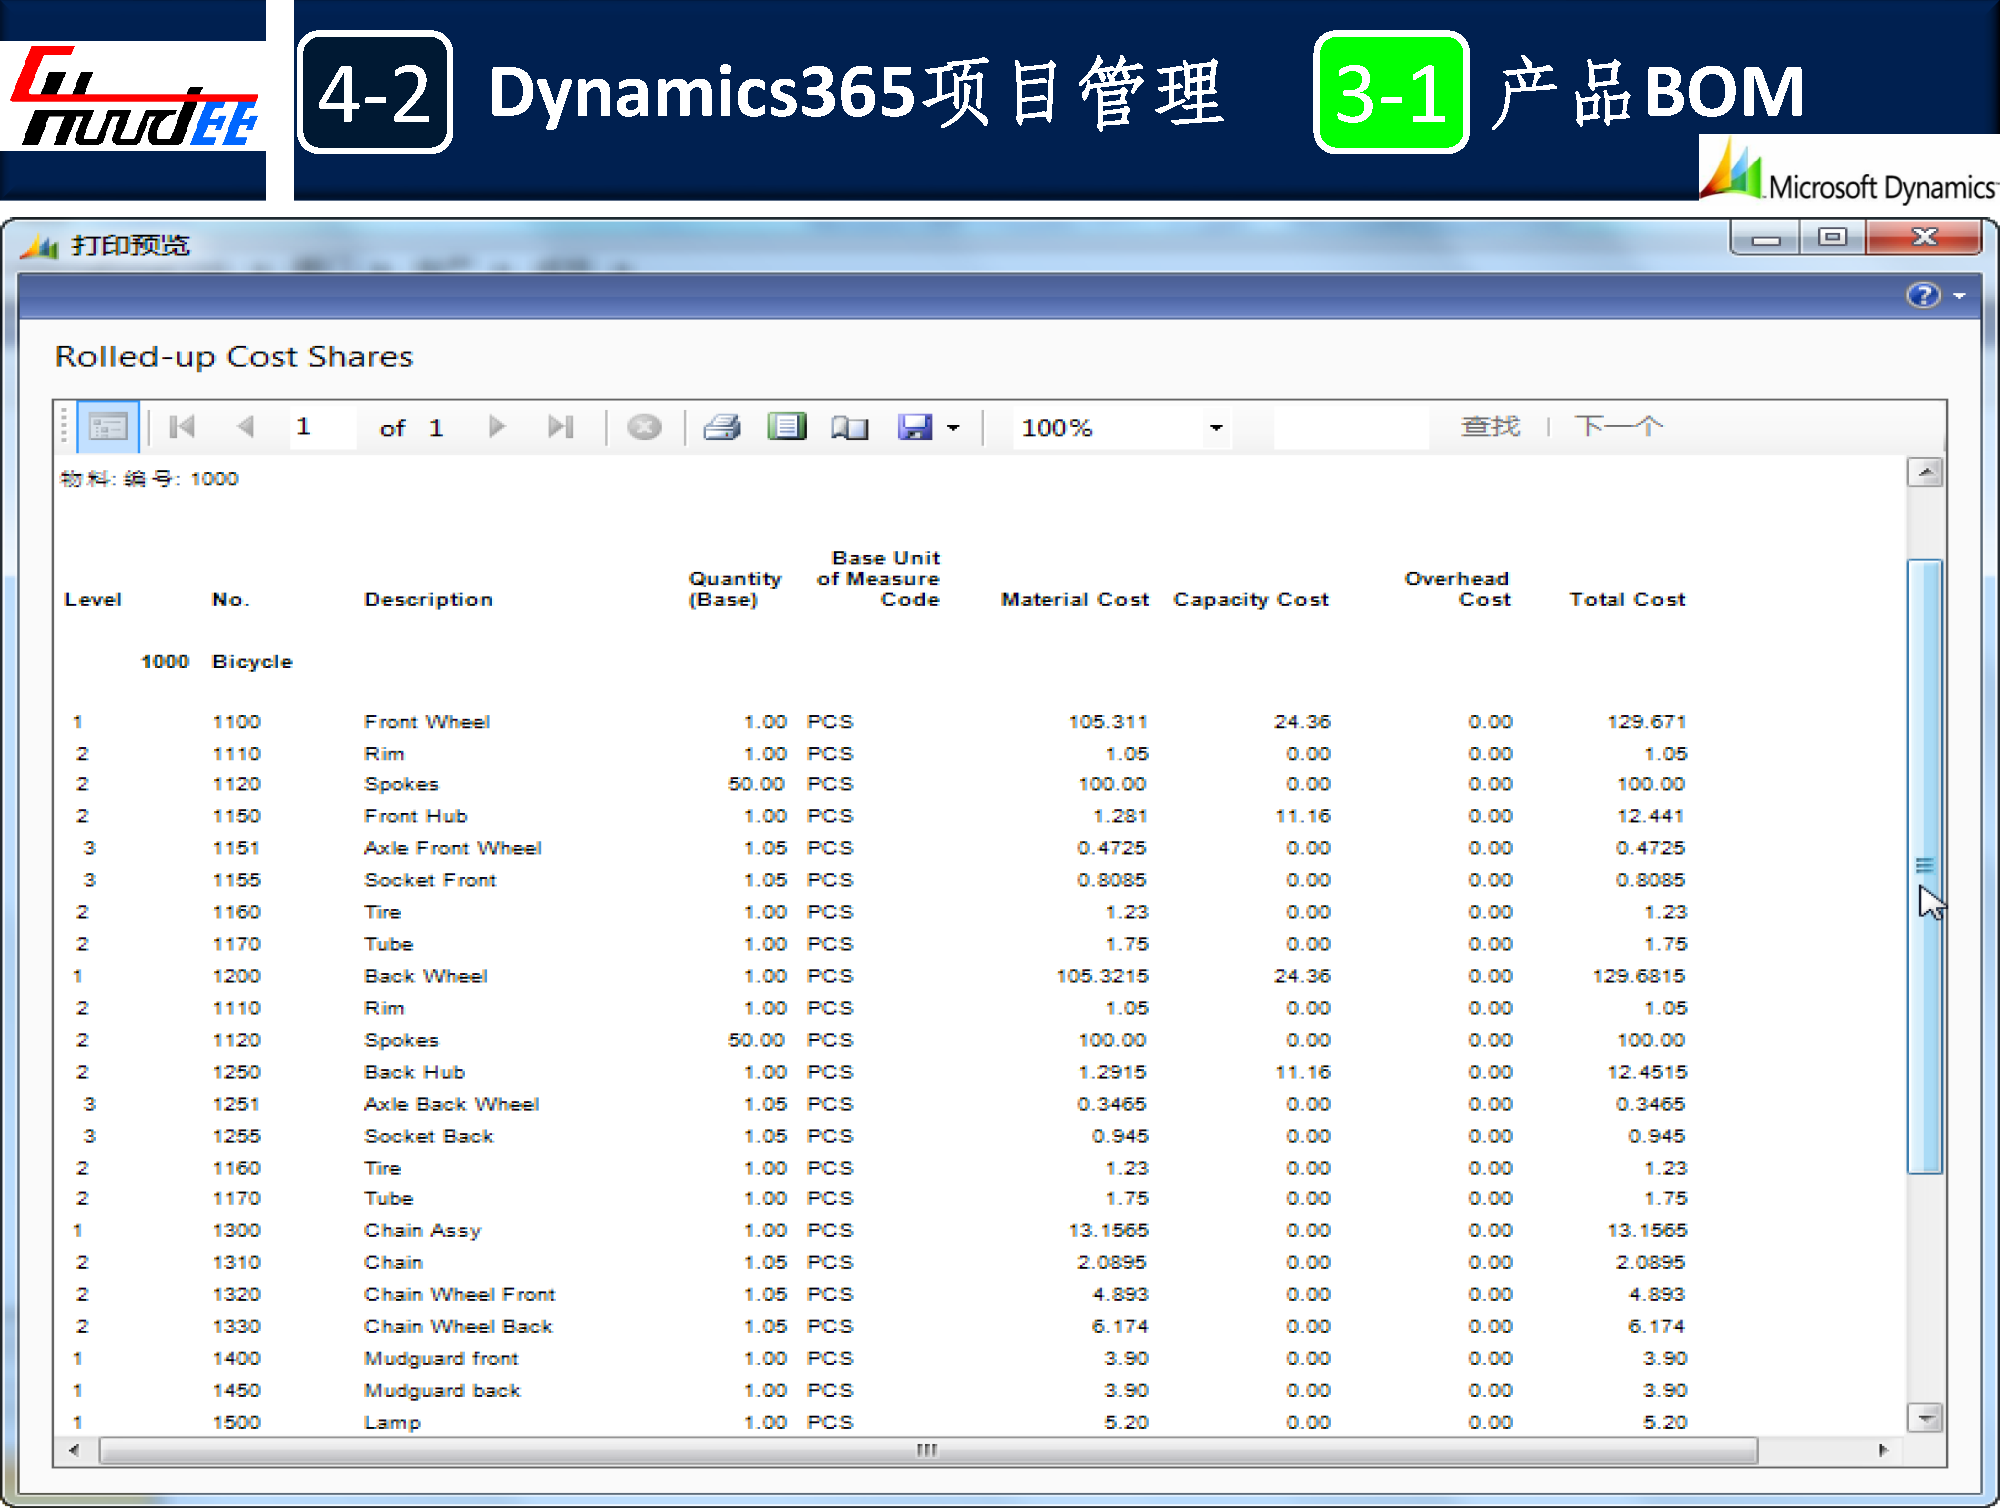
Task: Expand the help menu arrow
Action: 1959,296
